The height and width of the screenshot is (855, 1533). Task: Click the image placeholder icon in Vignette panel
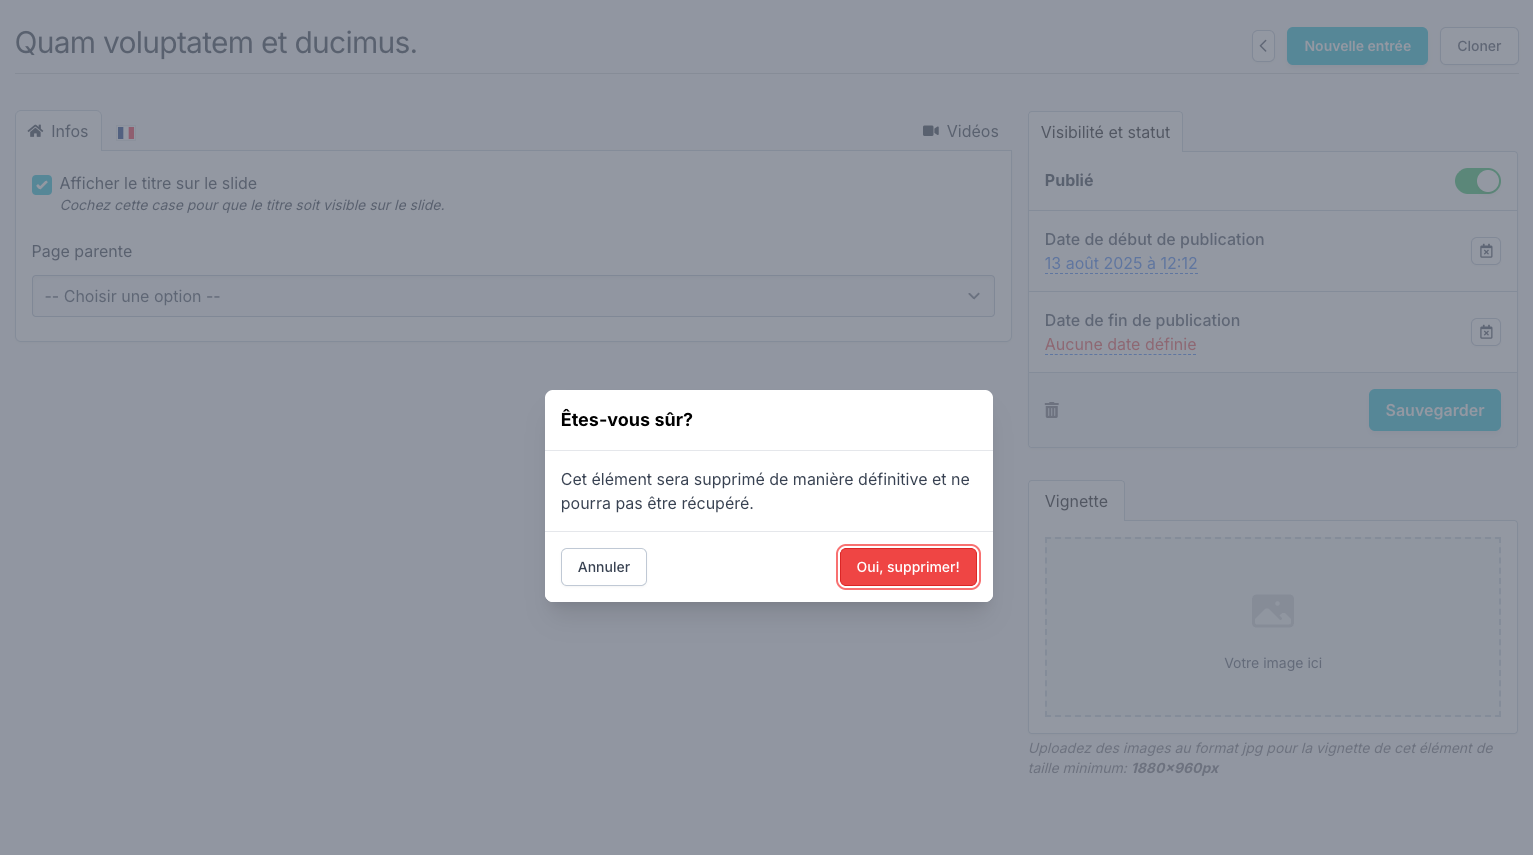coord(1271,610)
